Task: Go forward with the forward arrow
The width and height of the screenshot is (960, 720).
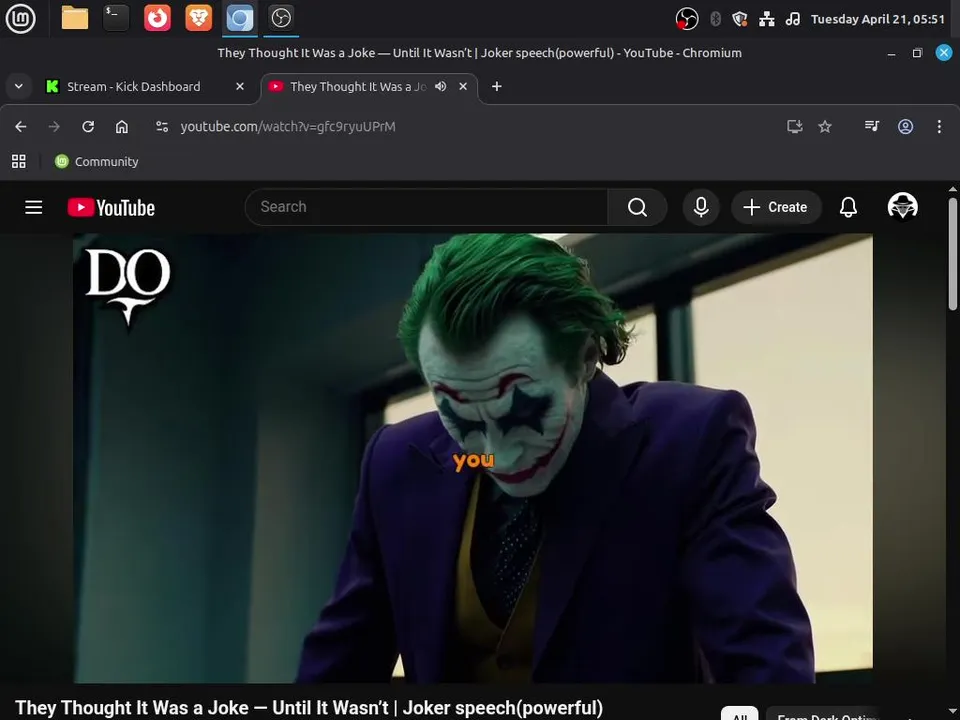Action: click(54, 126)
